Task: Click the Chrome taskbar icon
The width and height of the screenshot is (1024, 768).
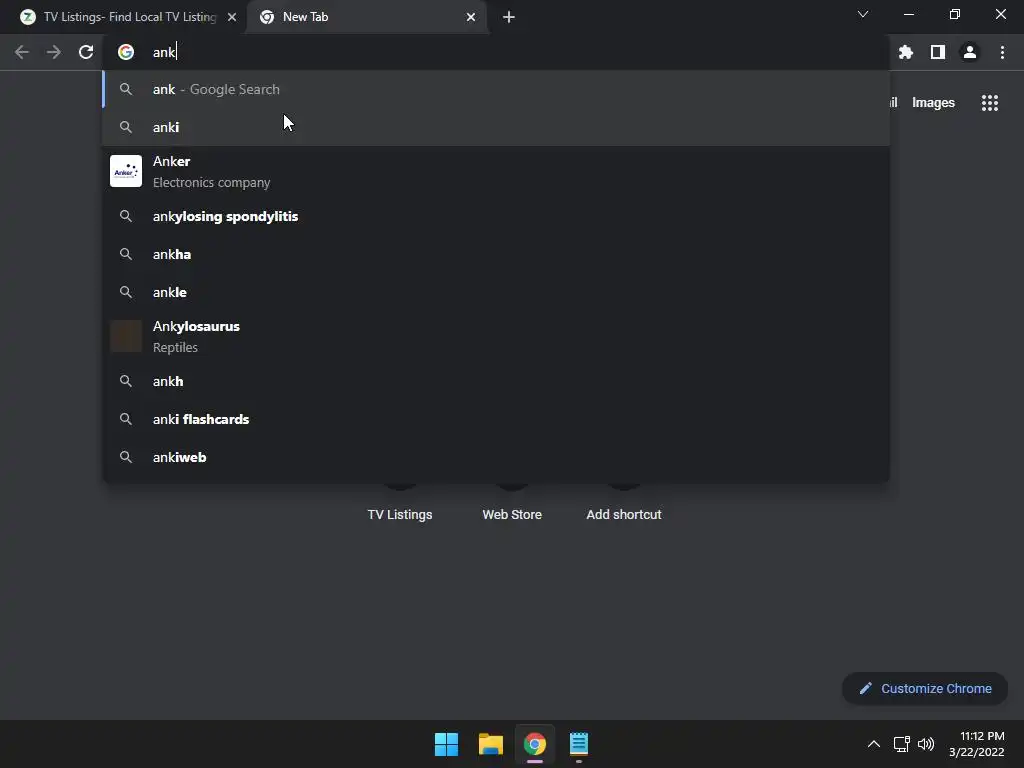Action: point(535,744)
